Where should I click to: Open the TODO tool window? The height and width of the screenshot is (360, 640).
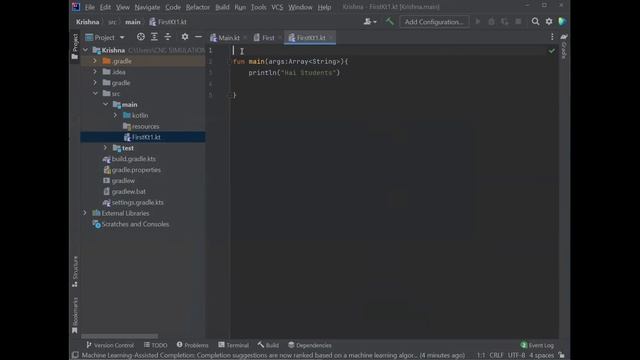pos(156,345)
